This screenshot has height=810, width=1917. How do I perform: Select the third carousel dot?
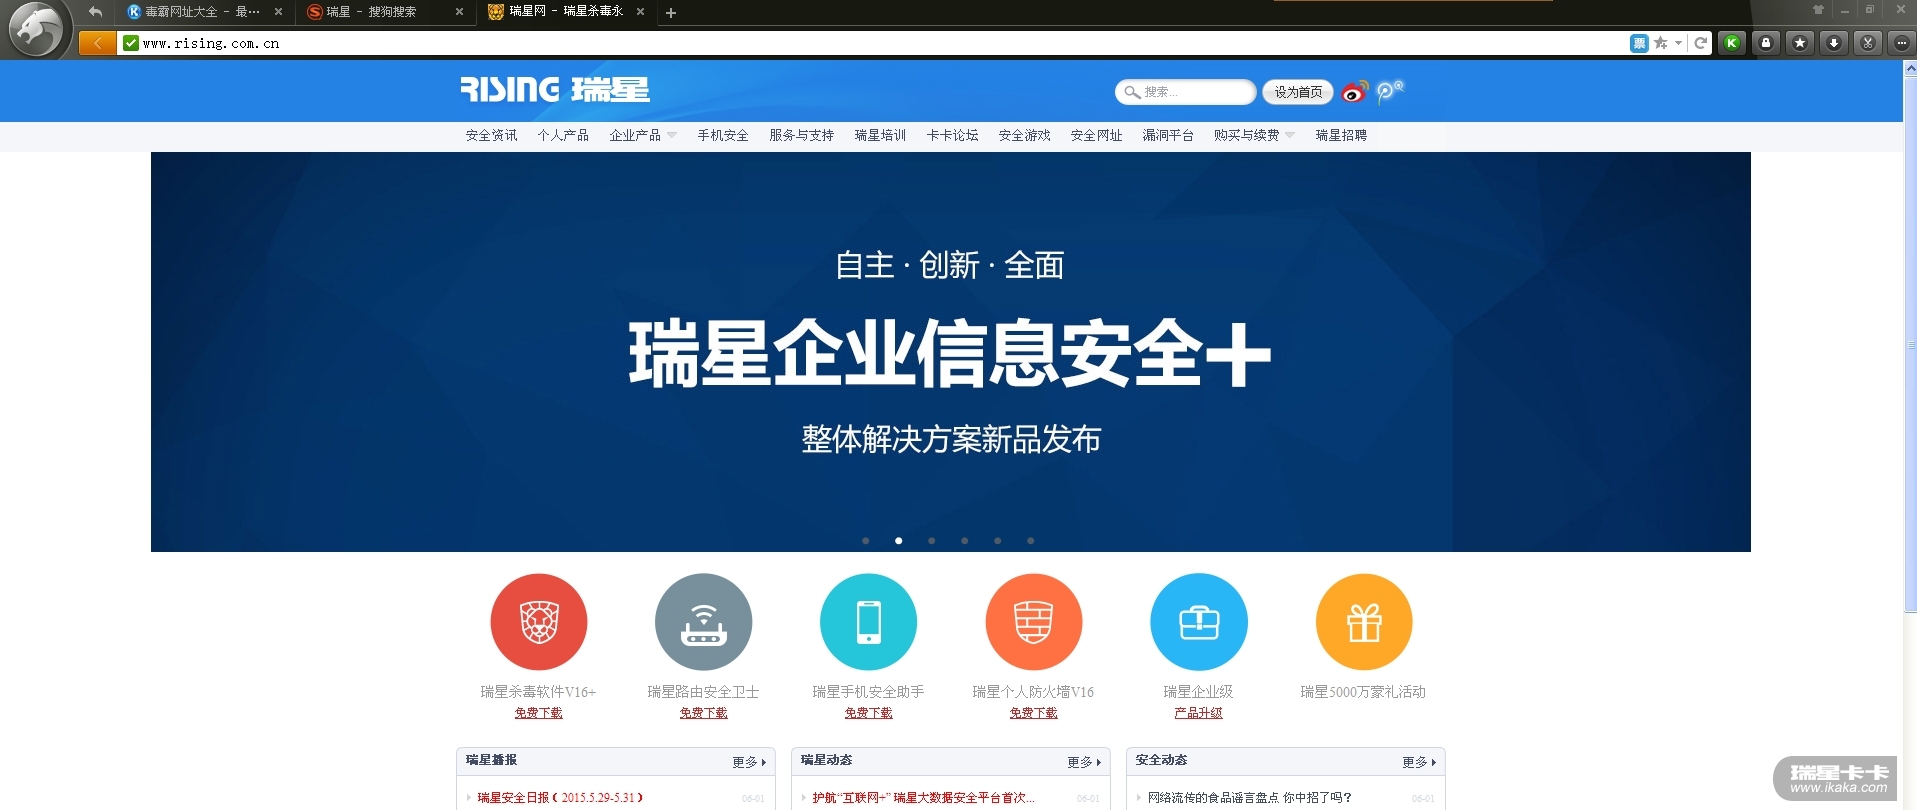pyautogui.click(x=932, y=541)
